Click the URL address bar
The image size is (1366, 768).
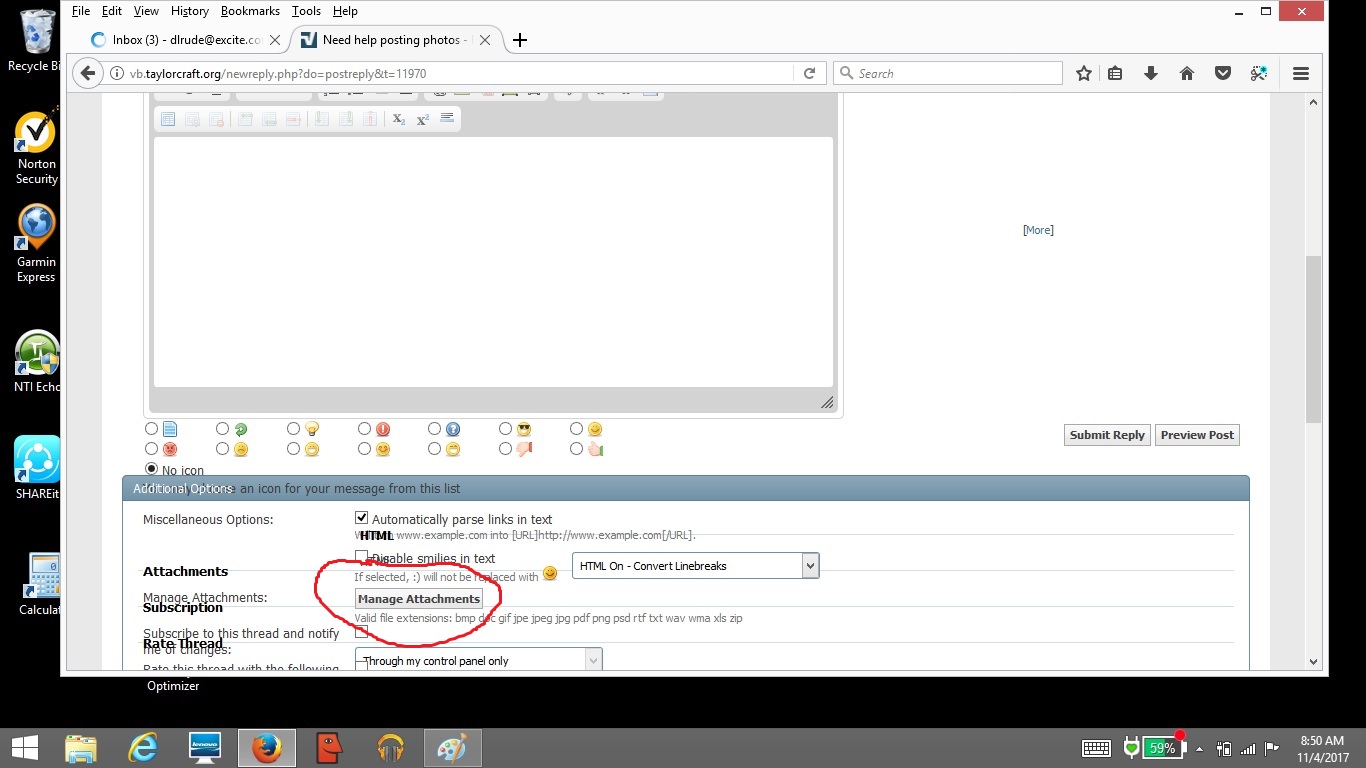pos(460,73)
